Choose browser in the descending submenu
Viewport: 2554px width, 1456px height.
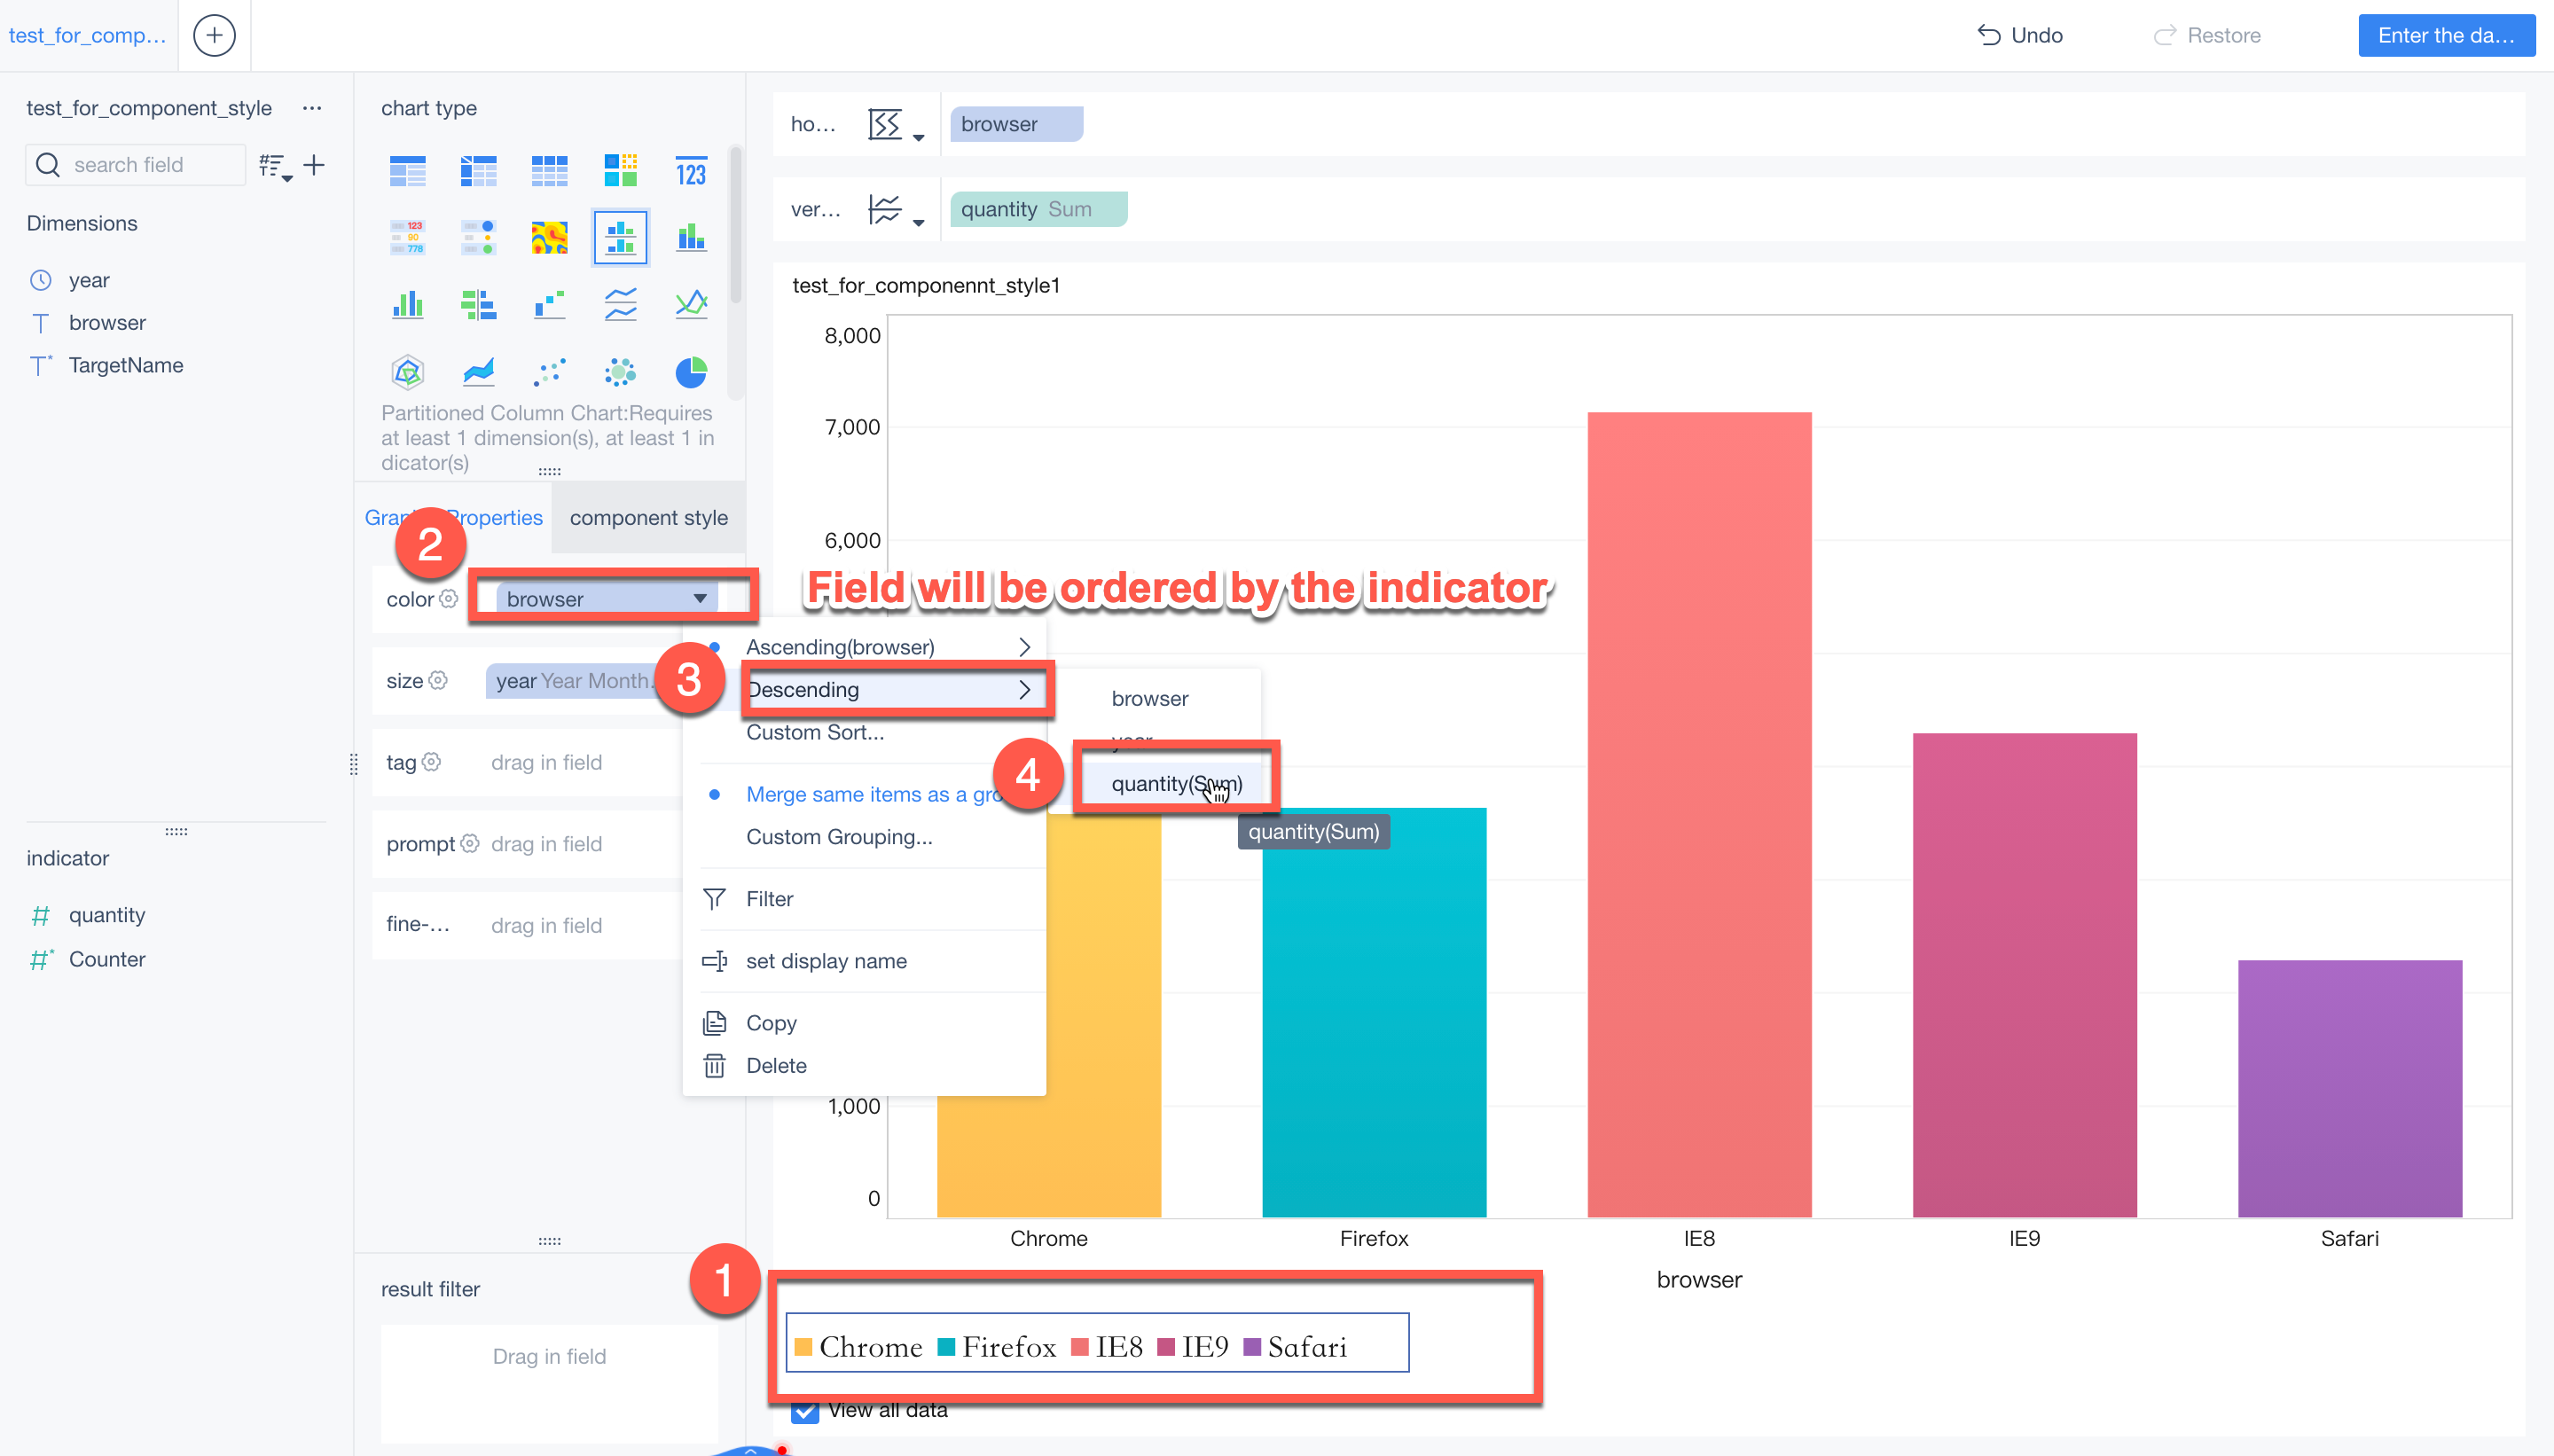(1150, 698)
